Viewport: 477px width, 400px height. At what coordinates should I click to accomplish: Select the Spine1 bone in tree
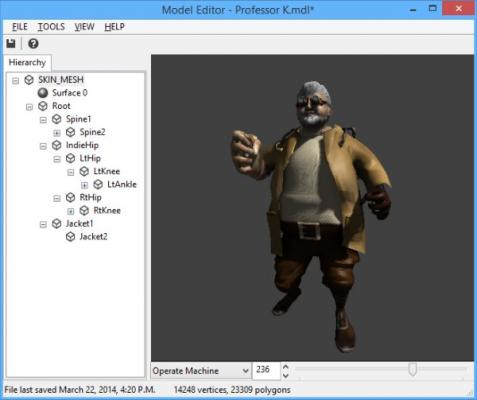[78, 119]
